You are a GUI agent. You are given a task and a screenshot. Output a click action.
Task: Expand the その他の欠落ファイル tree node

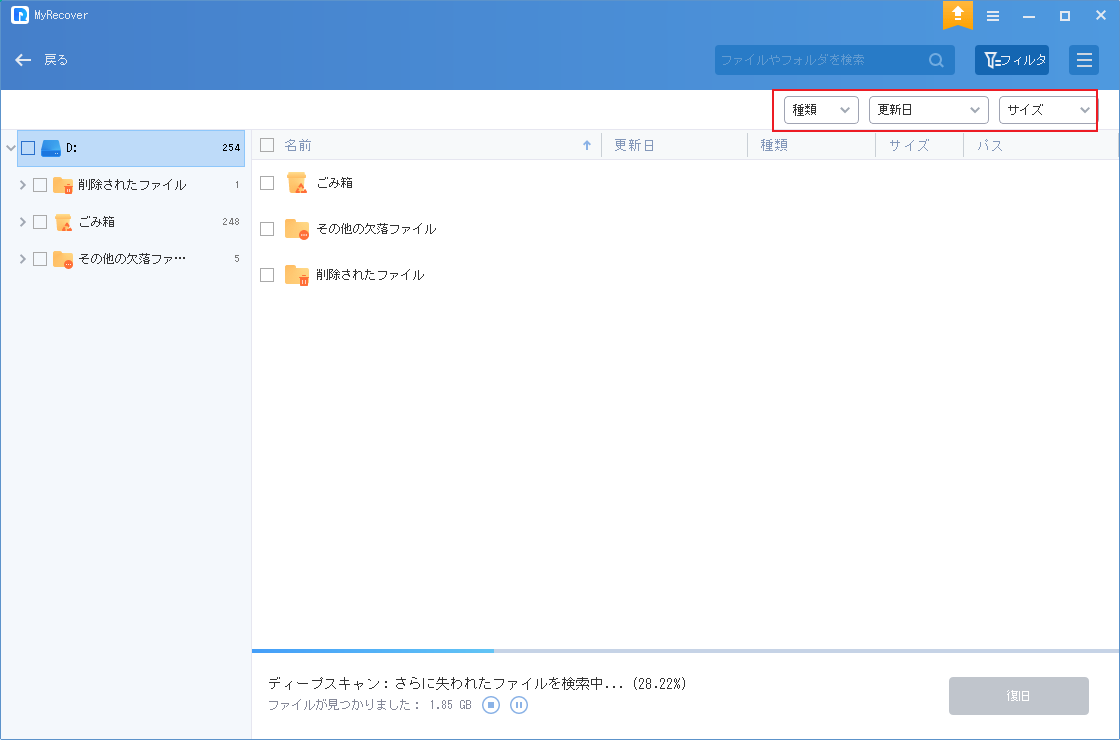click(22, 259)
